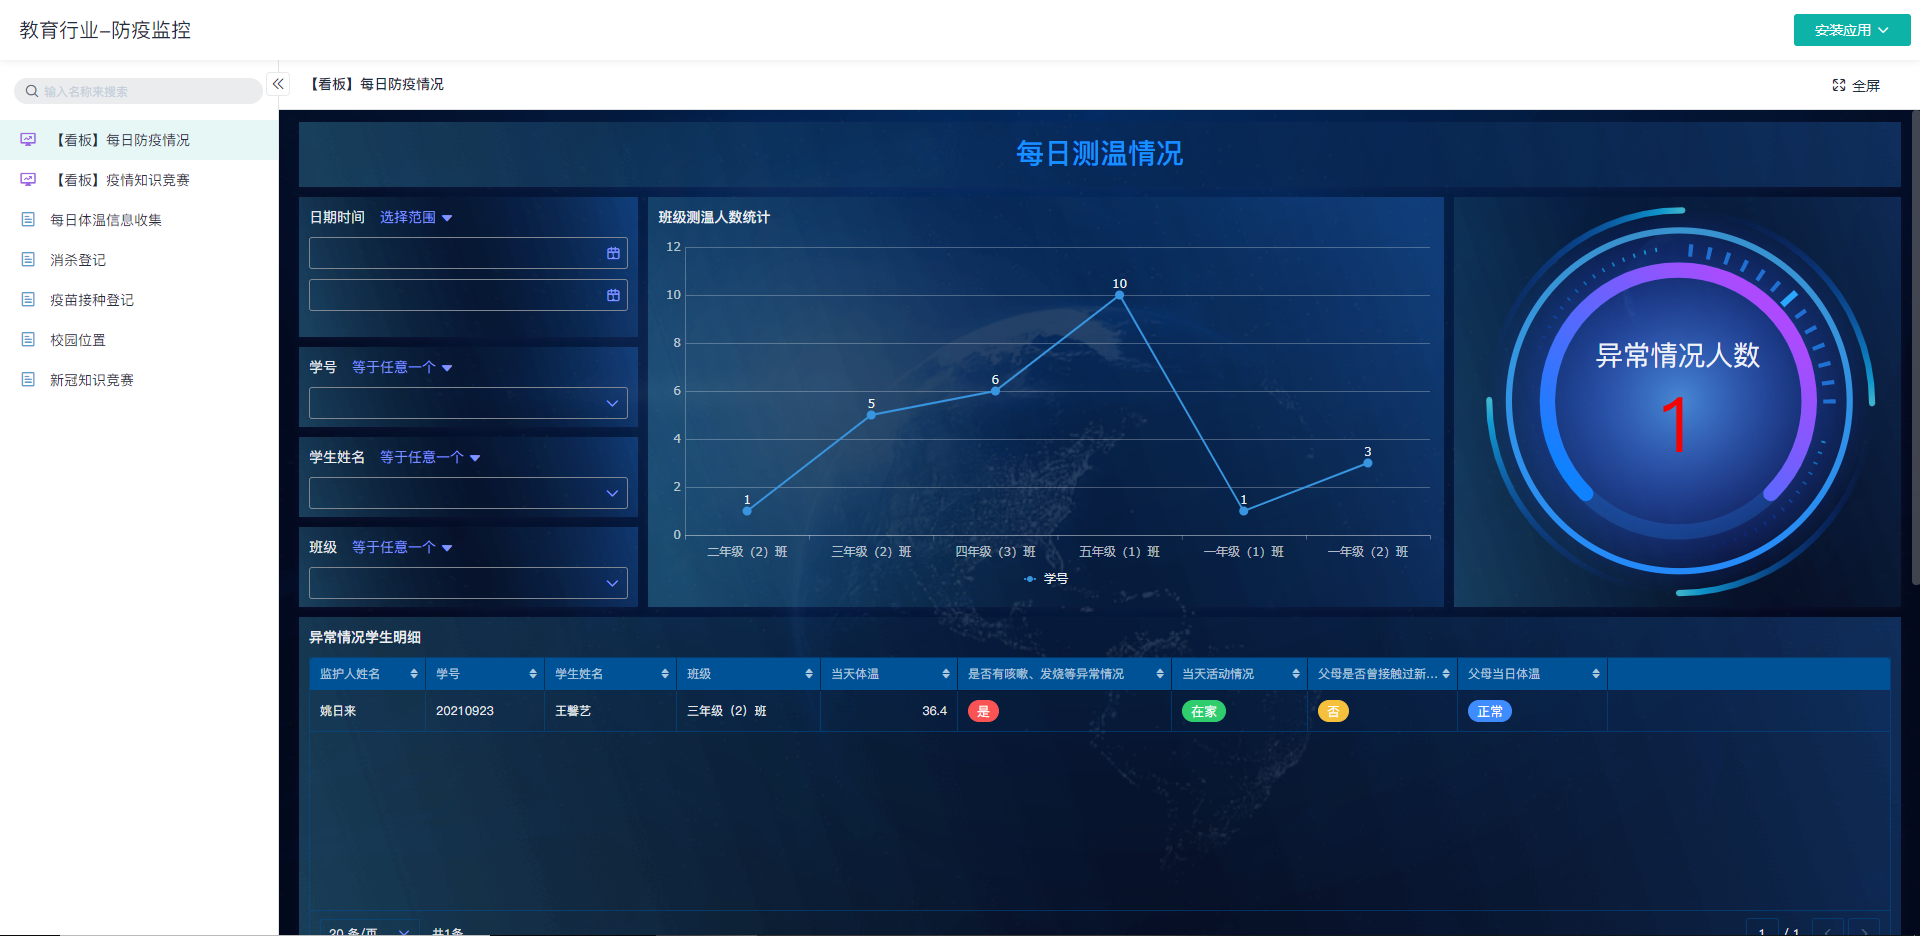Sort by 当天体温 column sort icon
Screen dimensions: 1920x936
tap(946, 674)
